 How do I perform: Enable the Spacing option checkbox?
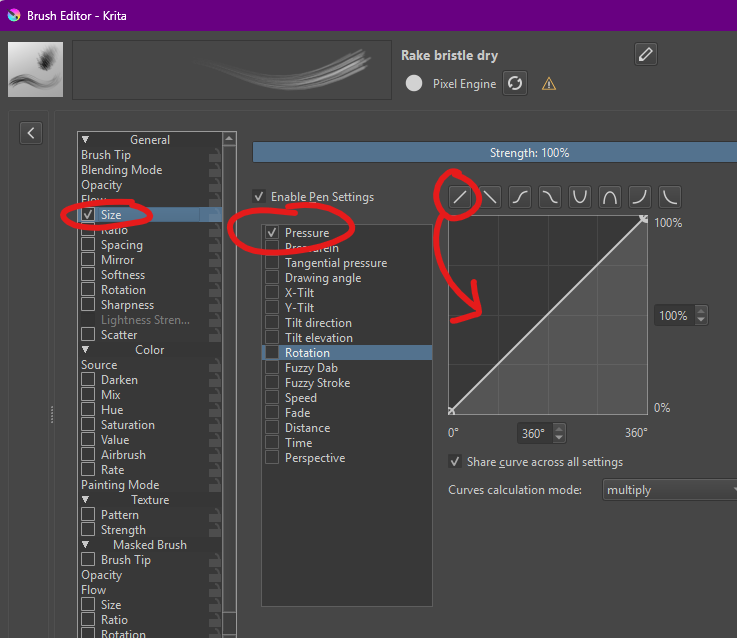(x=88, y=244)
